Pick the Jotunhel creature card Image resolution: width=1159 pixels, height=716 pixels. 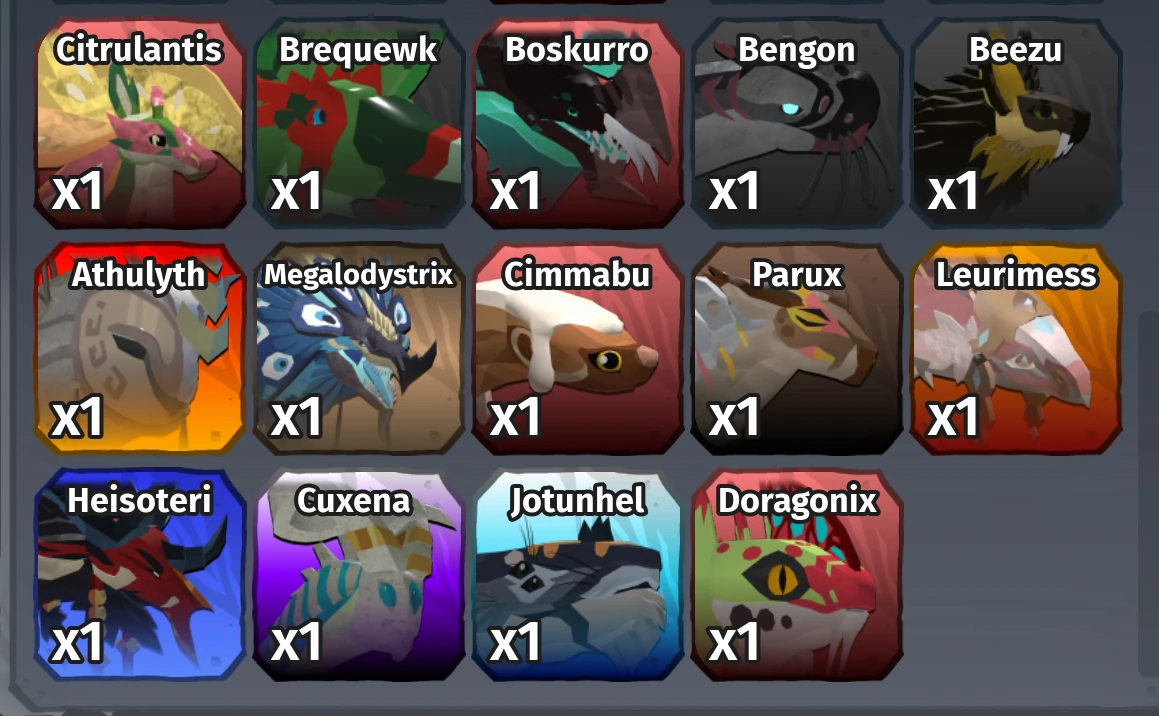click(577, 574)
